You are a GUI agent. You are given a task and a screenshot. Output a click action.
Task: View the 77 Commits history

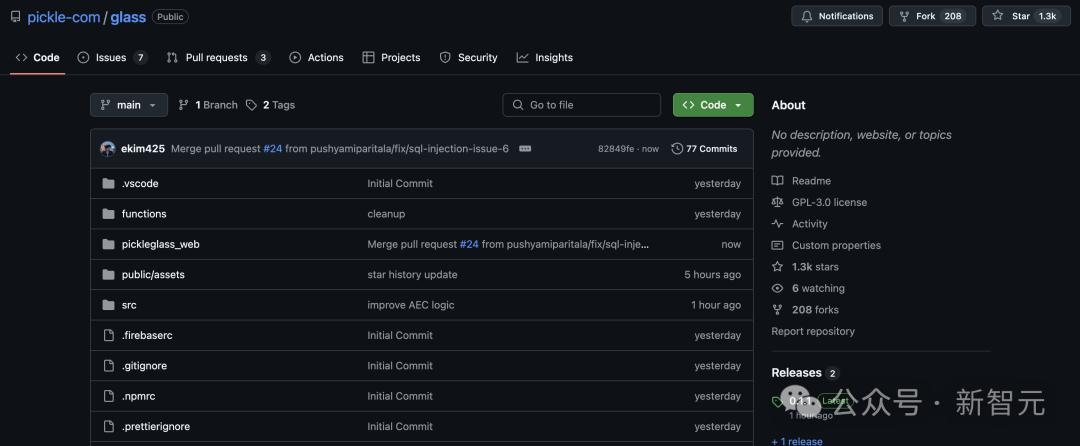(705, 149)
